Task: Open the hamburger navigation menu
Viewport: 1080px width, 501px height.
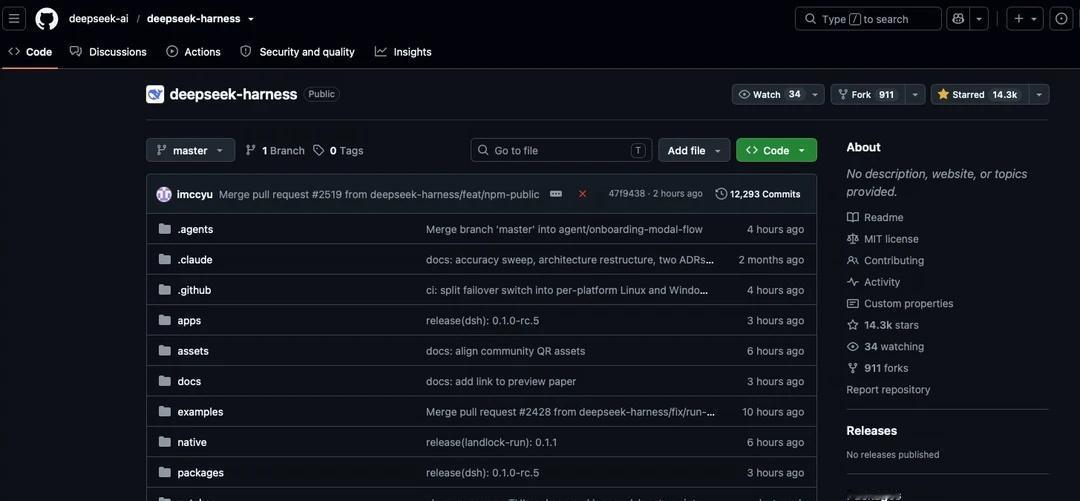Action: pos(14,19)
